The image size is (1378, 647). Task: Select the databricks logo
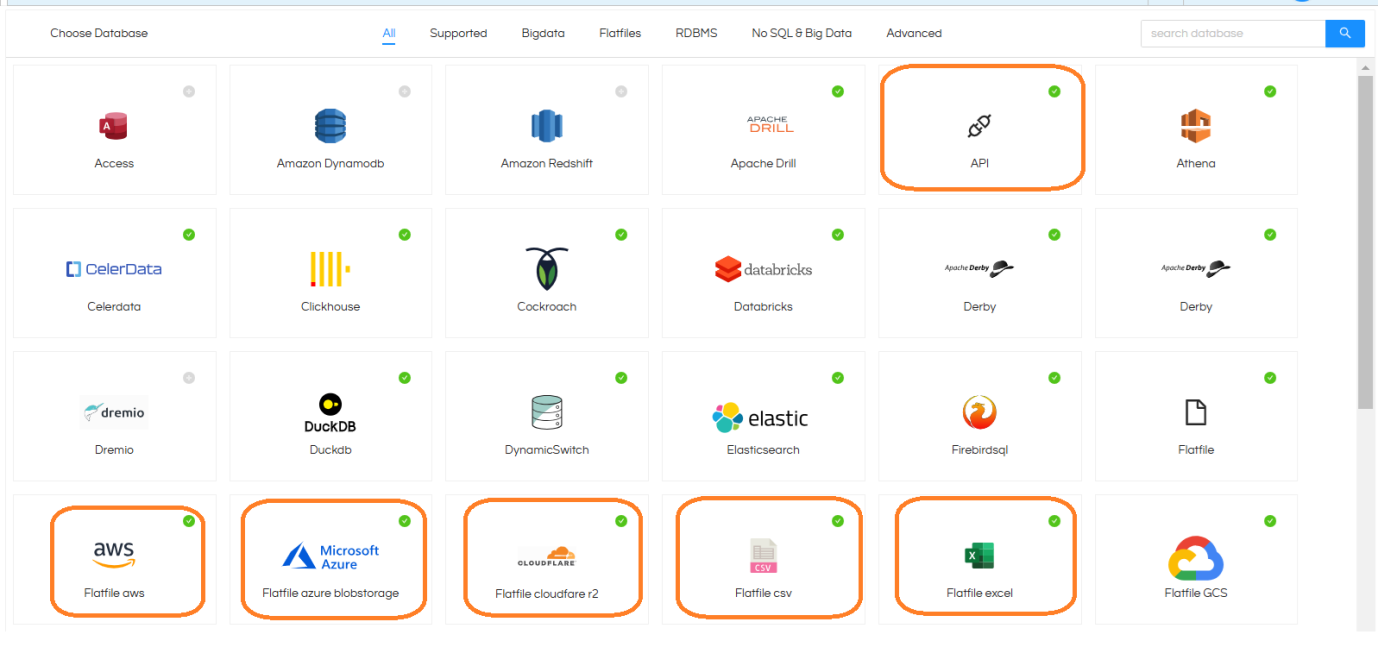pyautogui.click(x=763, y=269)
